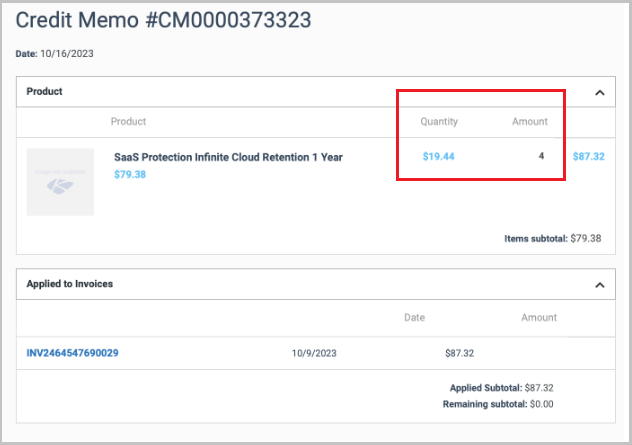Click the Quantity column header
This screenshot has height=445, width=632.
[x=439, y=122]
